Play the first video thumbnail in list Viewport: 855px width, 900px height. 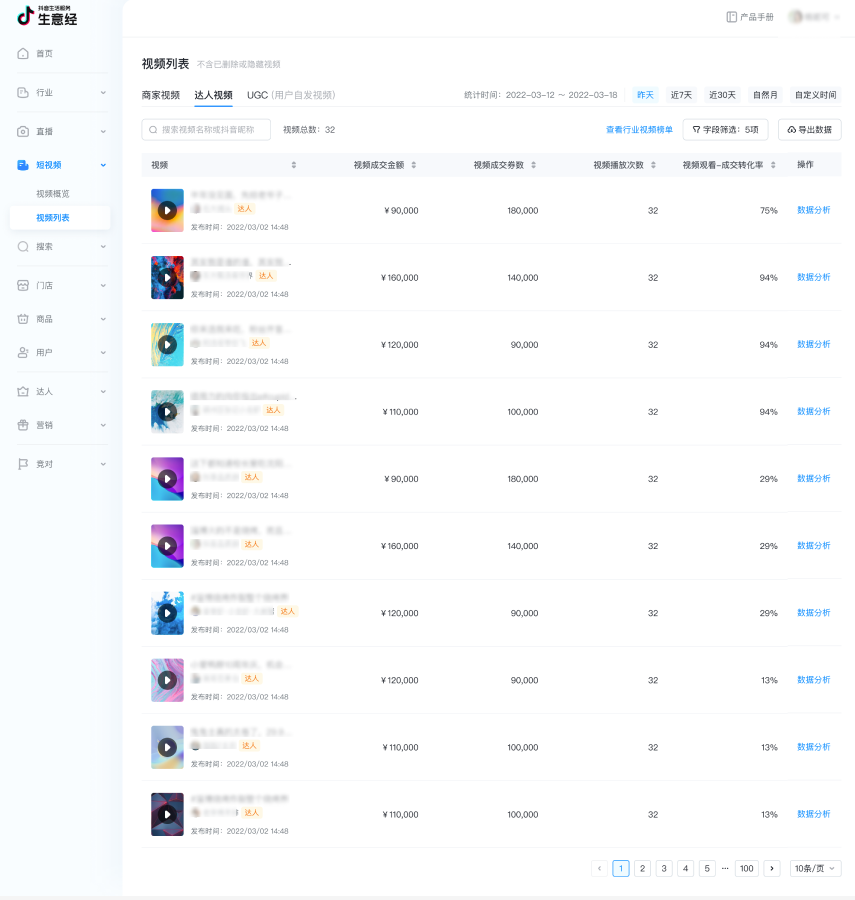pos(167,210)
